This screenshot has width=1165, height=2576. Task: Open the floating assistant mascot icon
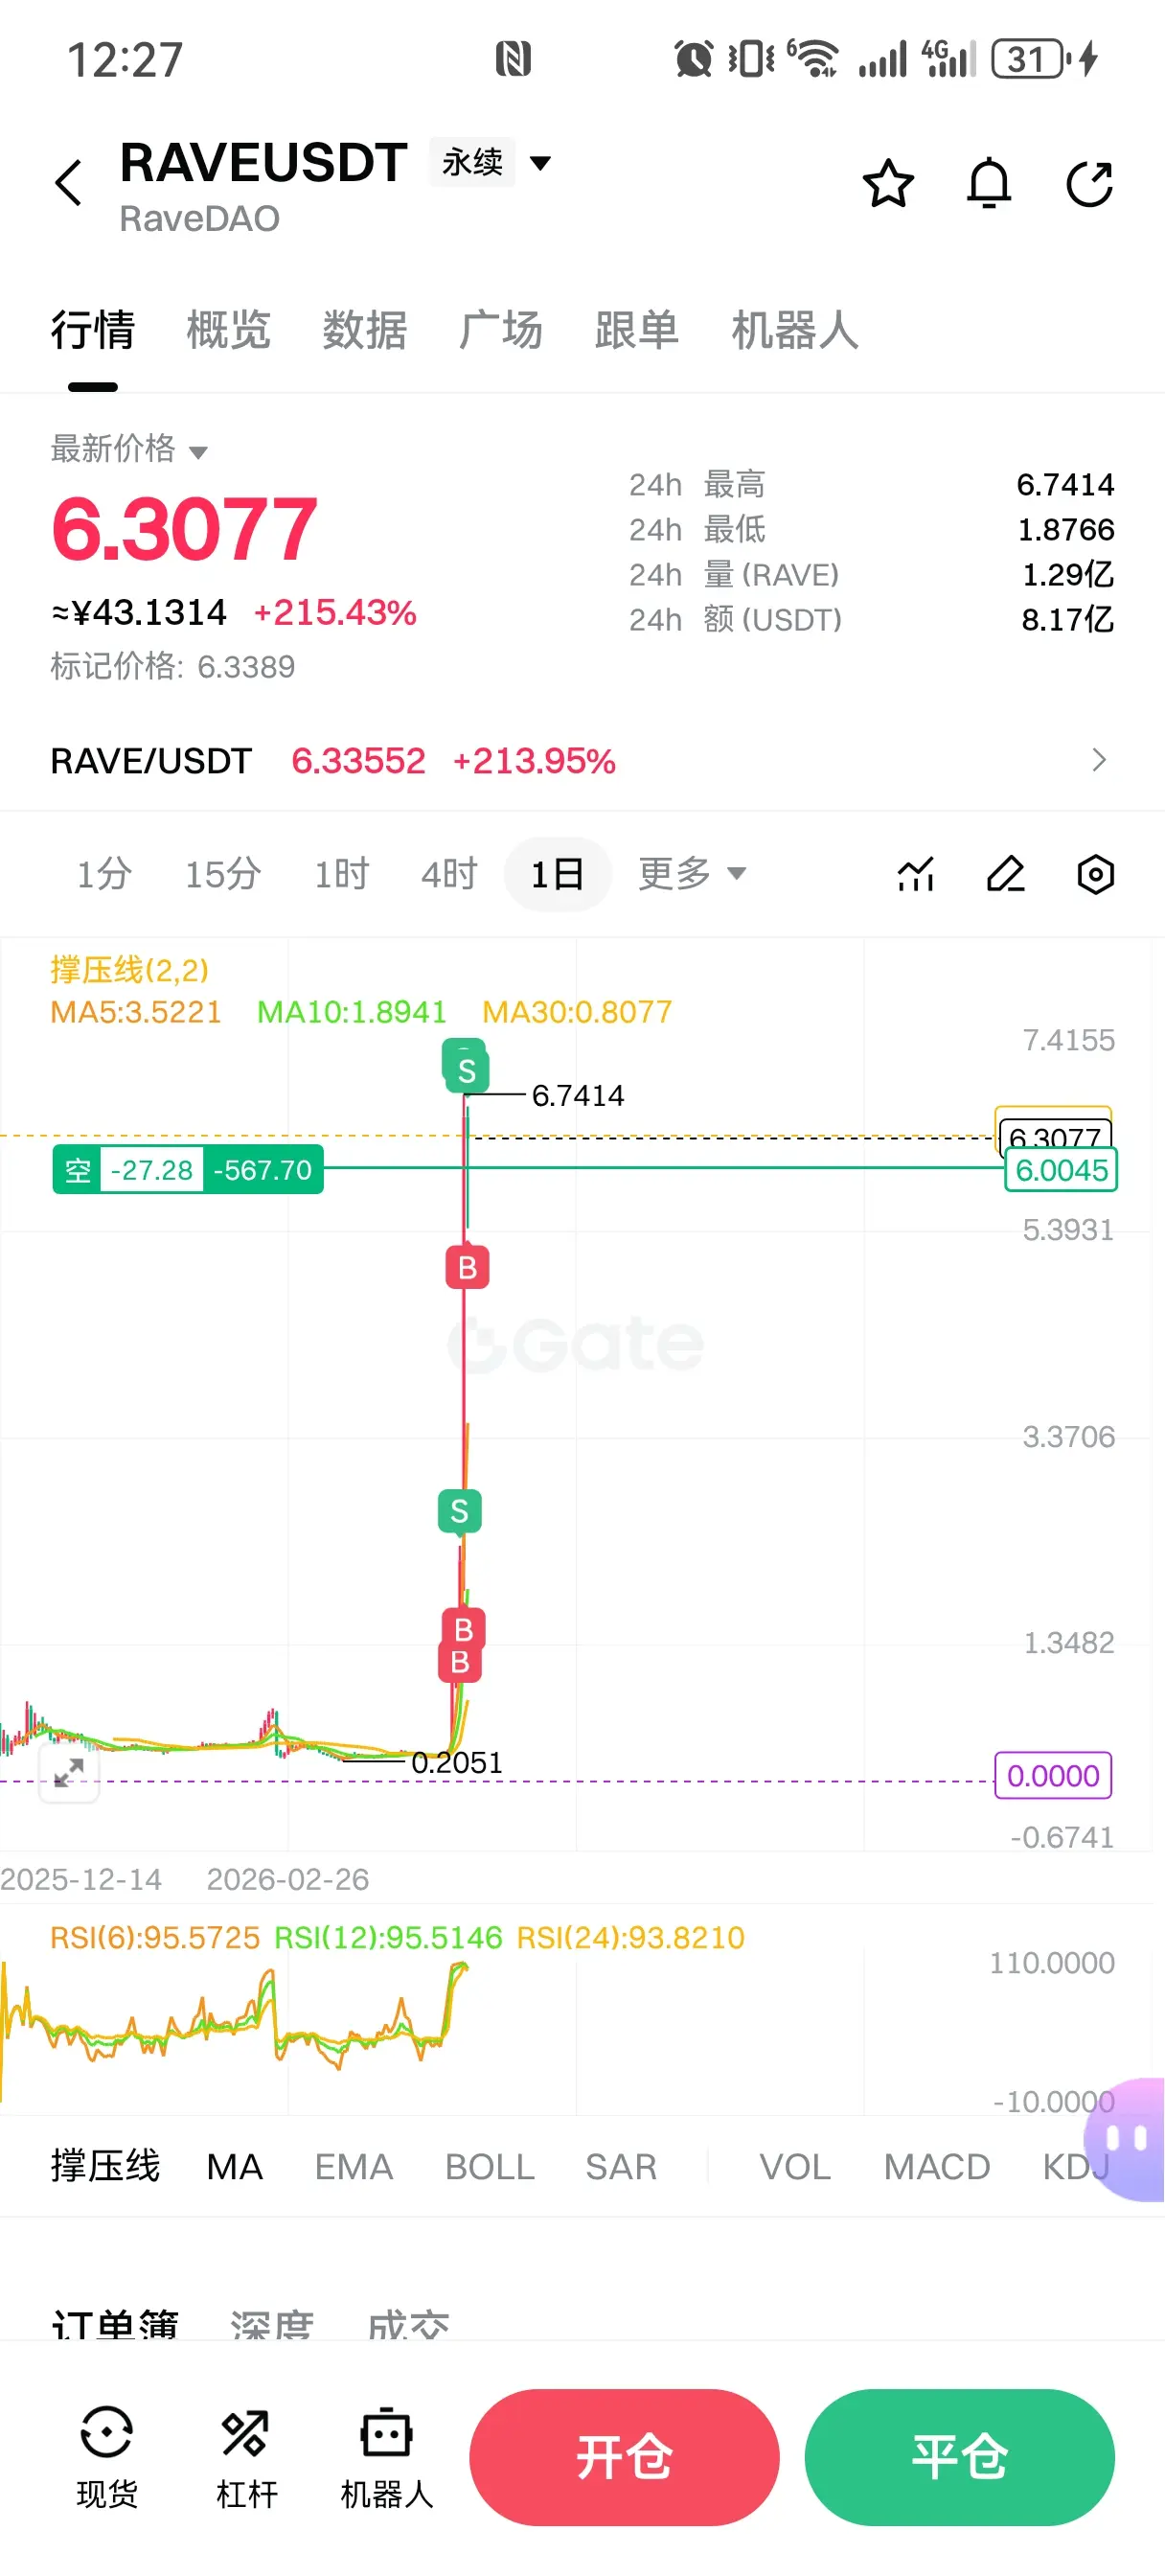(1127, 2140)
